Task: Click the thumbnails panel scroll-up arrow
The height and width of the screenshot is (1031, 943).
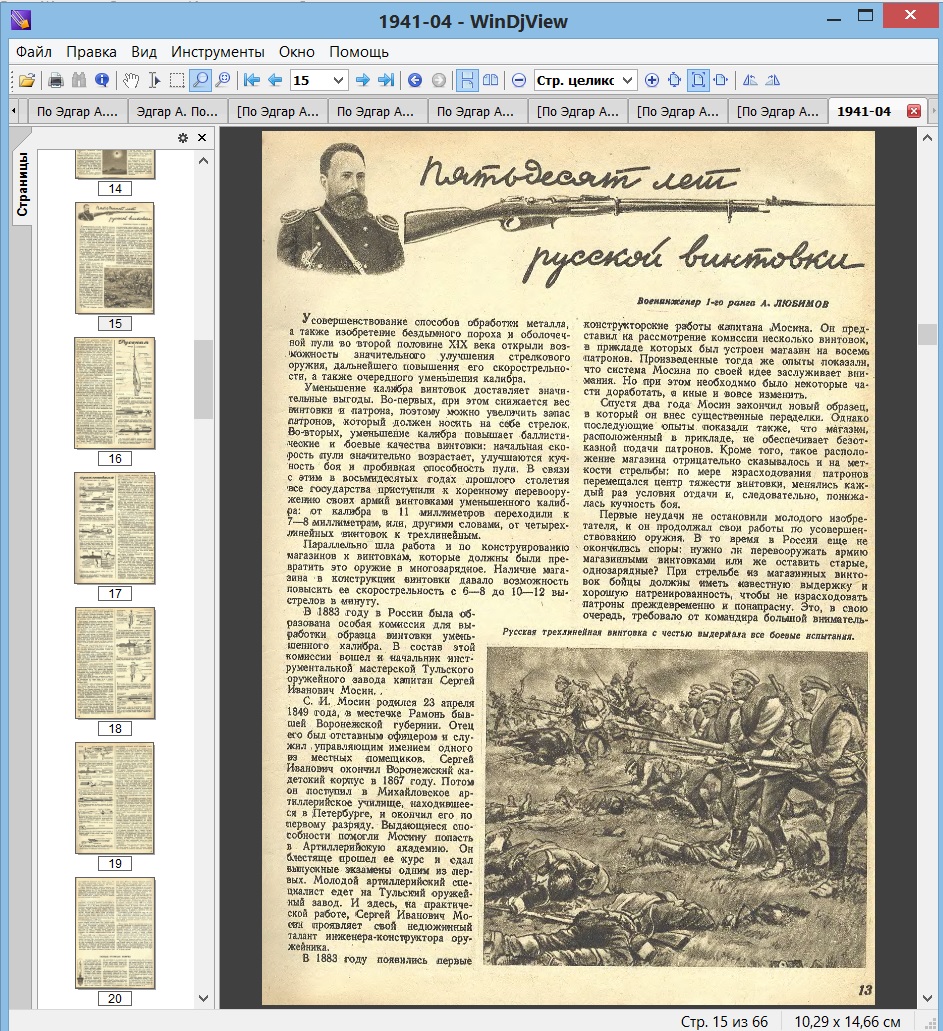Action: pyautogui.click(x=203, y=160)
